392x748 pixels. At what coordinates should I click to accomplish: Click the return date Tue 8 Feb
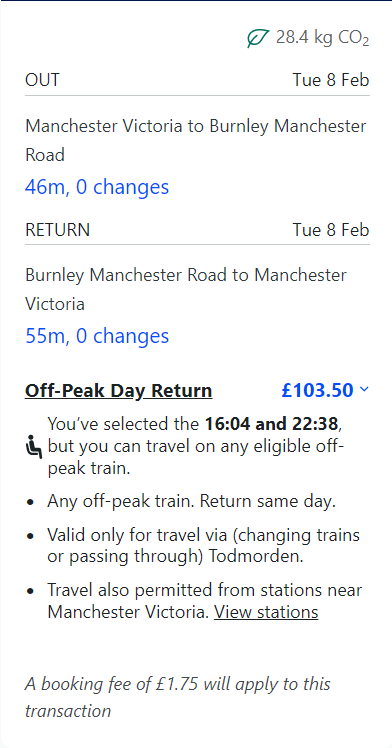pos(331,229)
